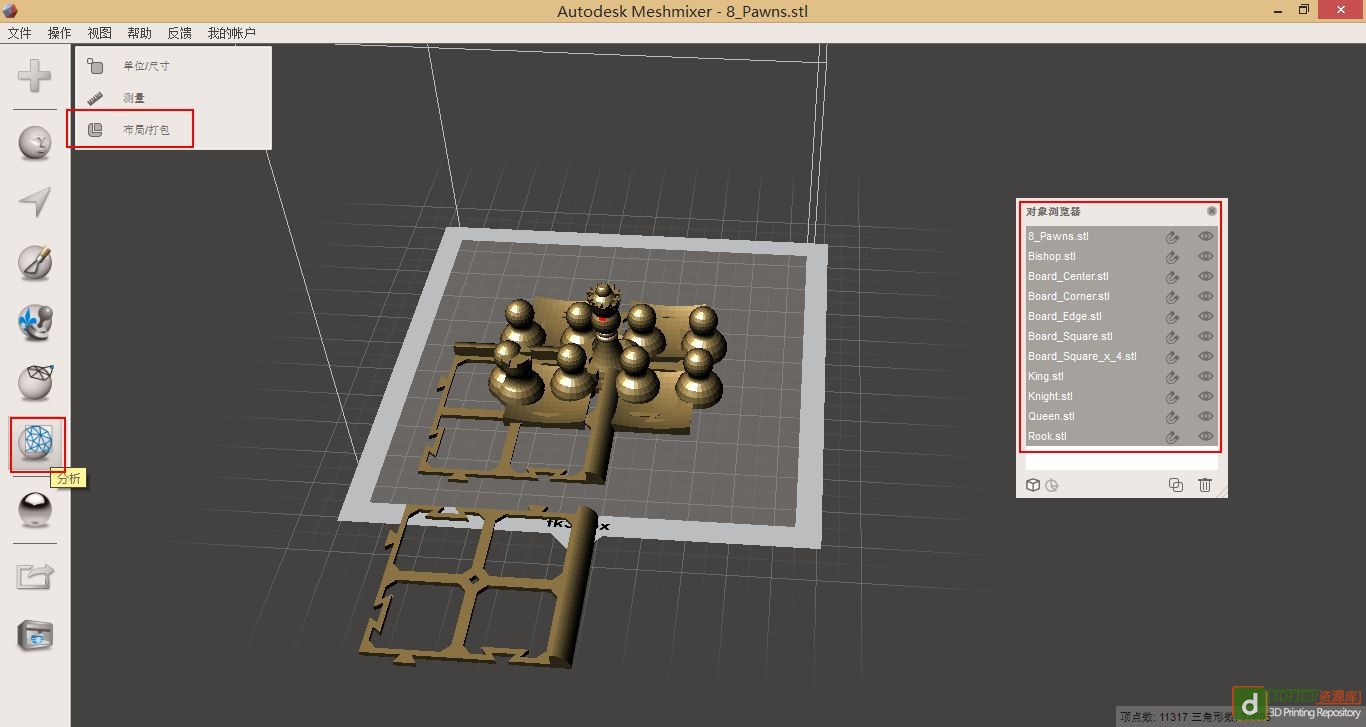The image size is (1366, 727).
Task: Open the Meshmix face tool
Action: [x=35, y=143]
